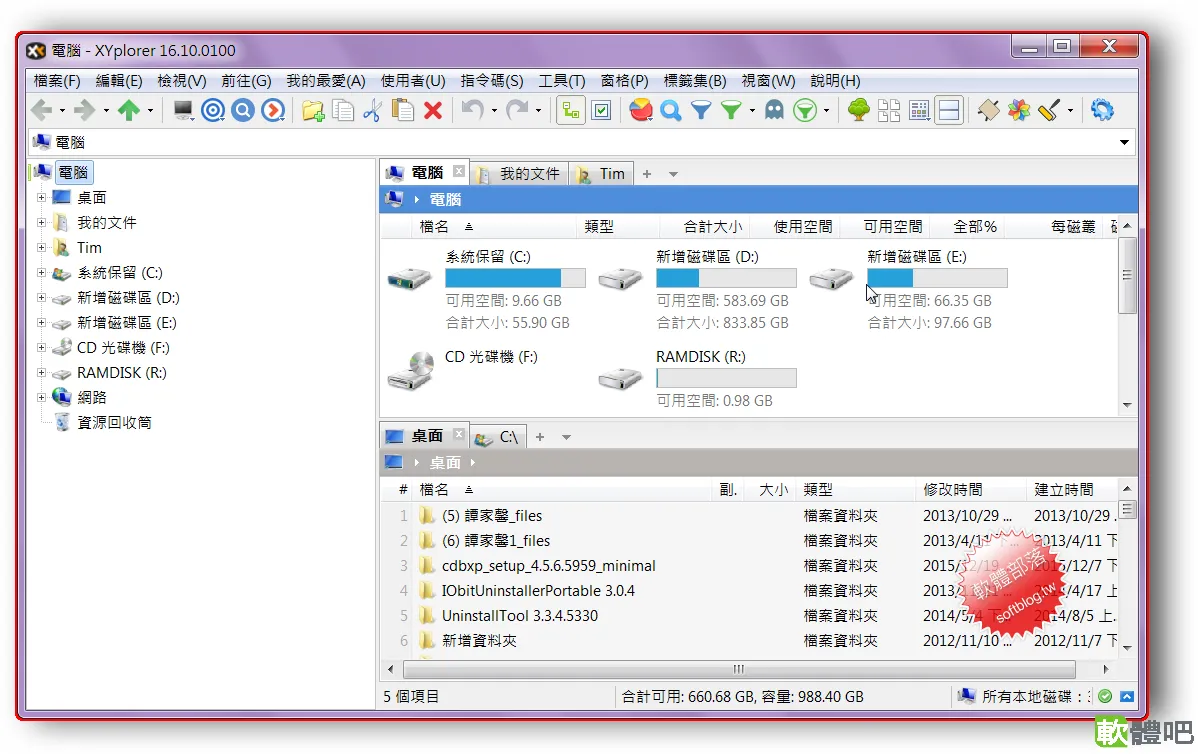Open the address bar dropdown arrow
Image resolution: width=1198 pixels, height=754 pixels.
[x=1125, y=142]
